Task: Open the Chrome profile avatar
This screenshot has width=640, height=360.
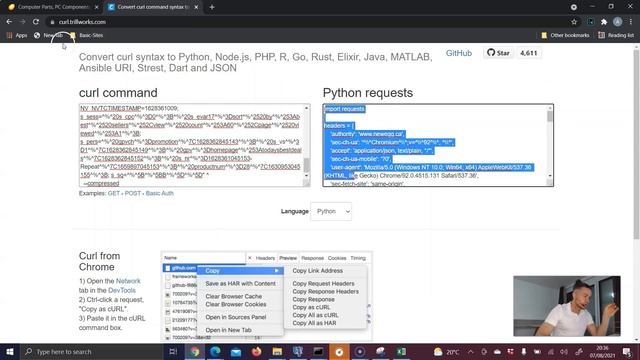Action: tap(618, 22)
